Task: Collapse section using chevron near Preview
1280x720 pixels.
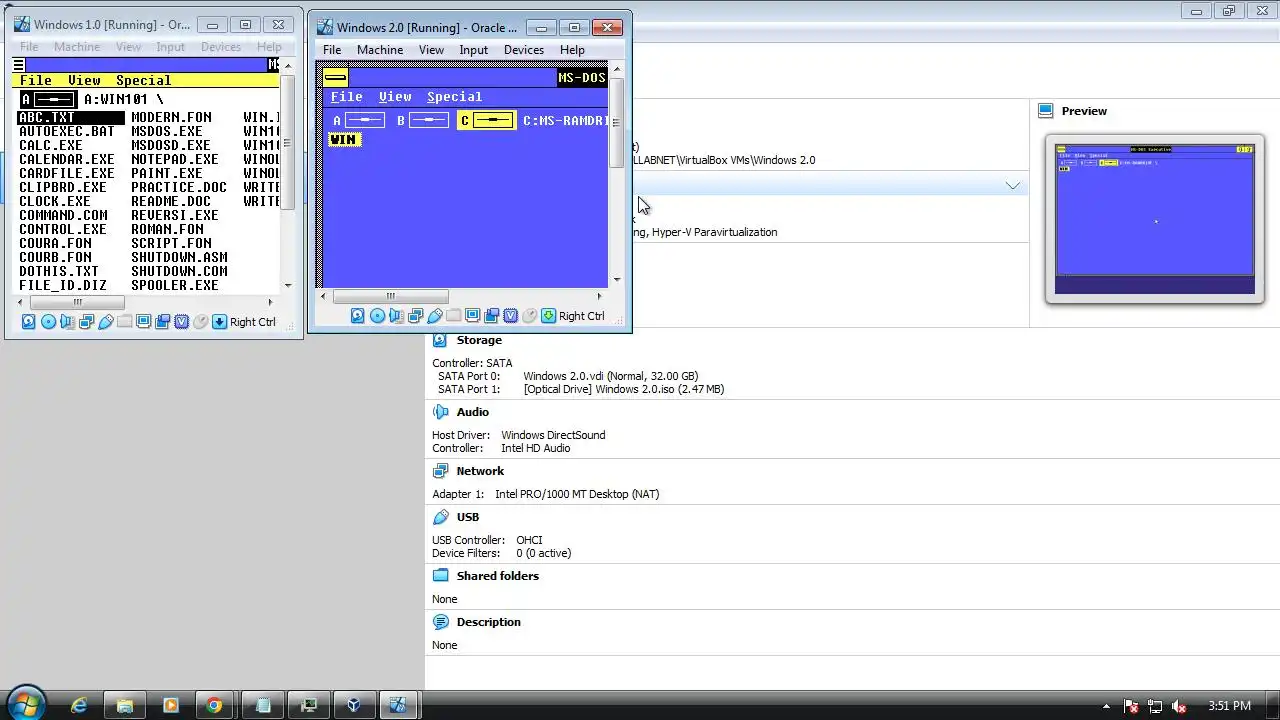Action: pyautogui.click(x=1013, y=185)
